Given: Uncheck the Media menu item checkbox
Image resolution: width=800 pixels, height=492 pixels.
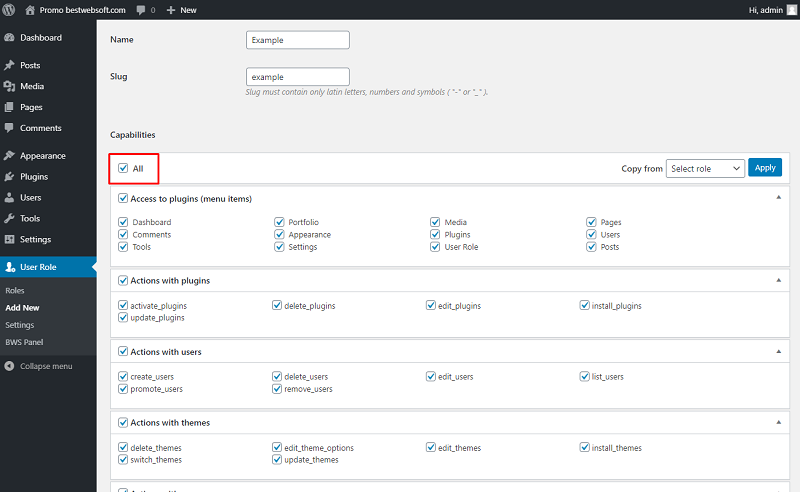Looking at the screenshot, I should pyautogui.click(x=435, y=222).
